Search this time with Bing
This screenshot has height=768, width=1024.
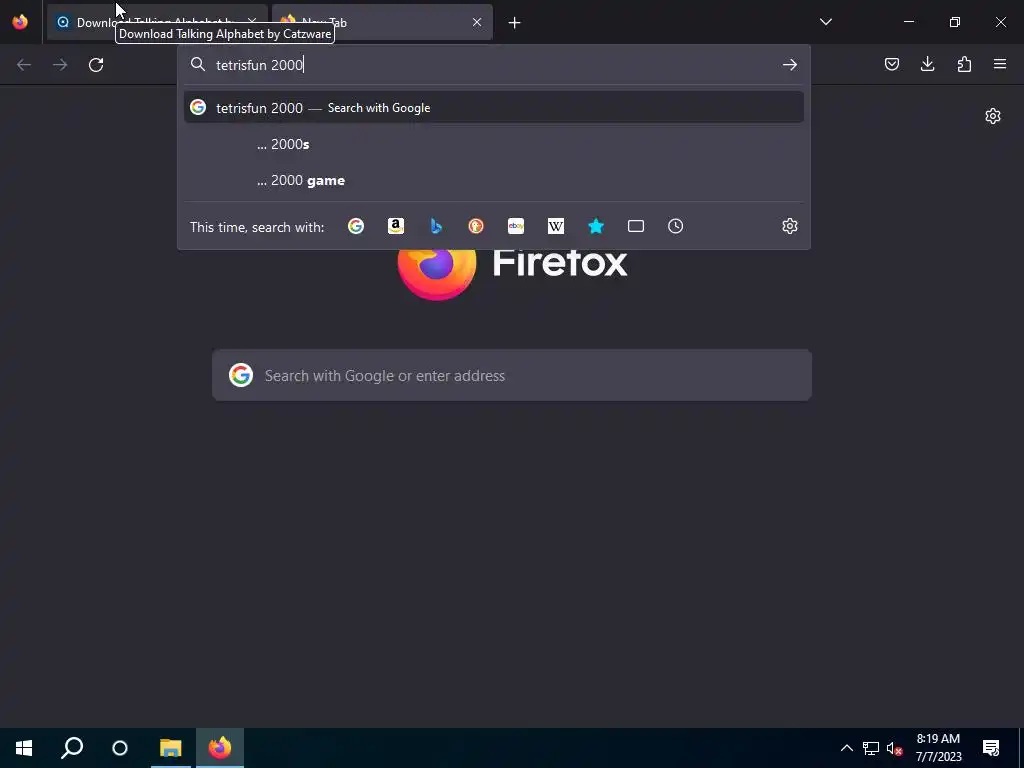click(x=436, y=226)
